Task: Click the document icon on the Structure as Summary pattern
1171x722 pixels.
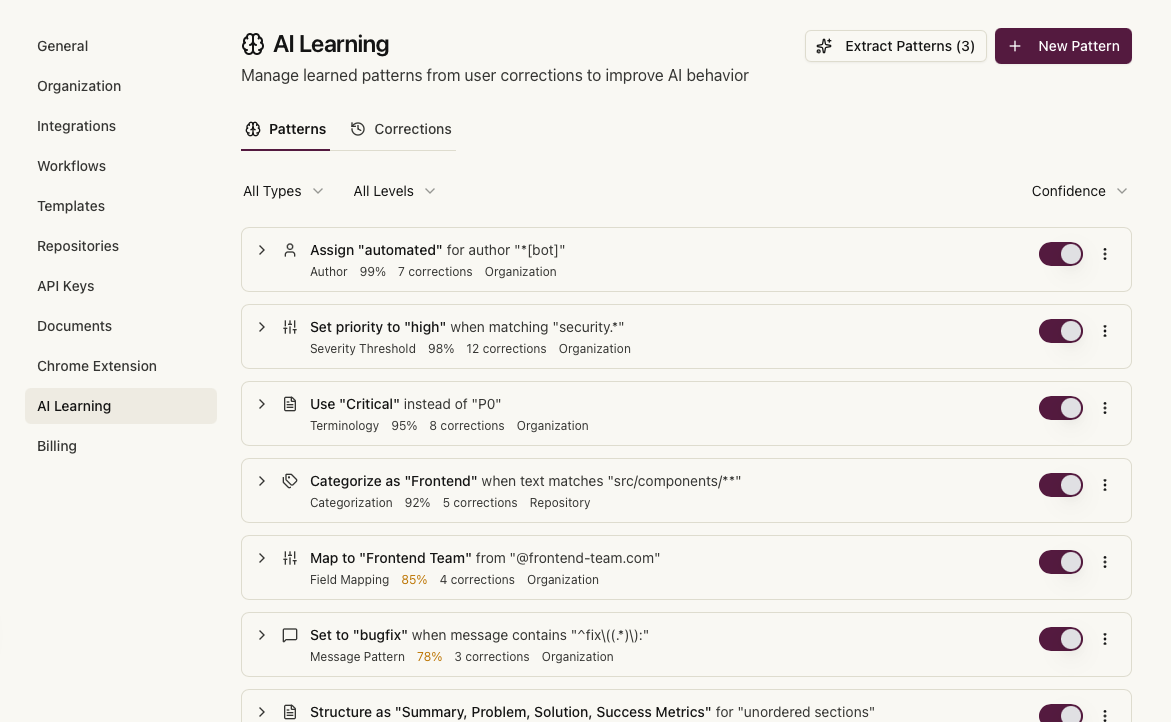Action: pyautogui.click(x=290, y=711)
